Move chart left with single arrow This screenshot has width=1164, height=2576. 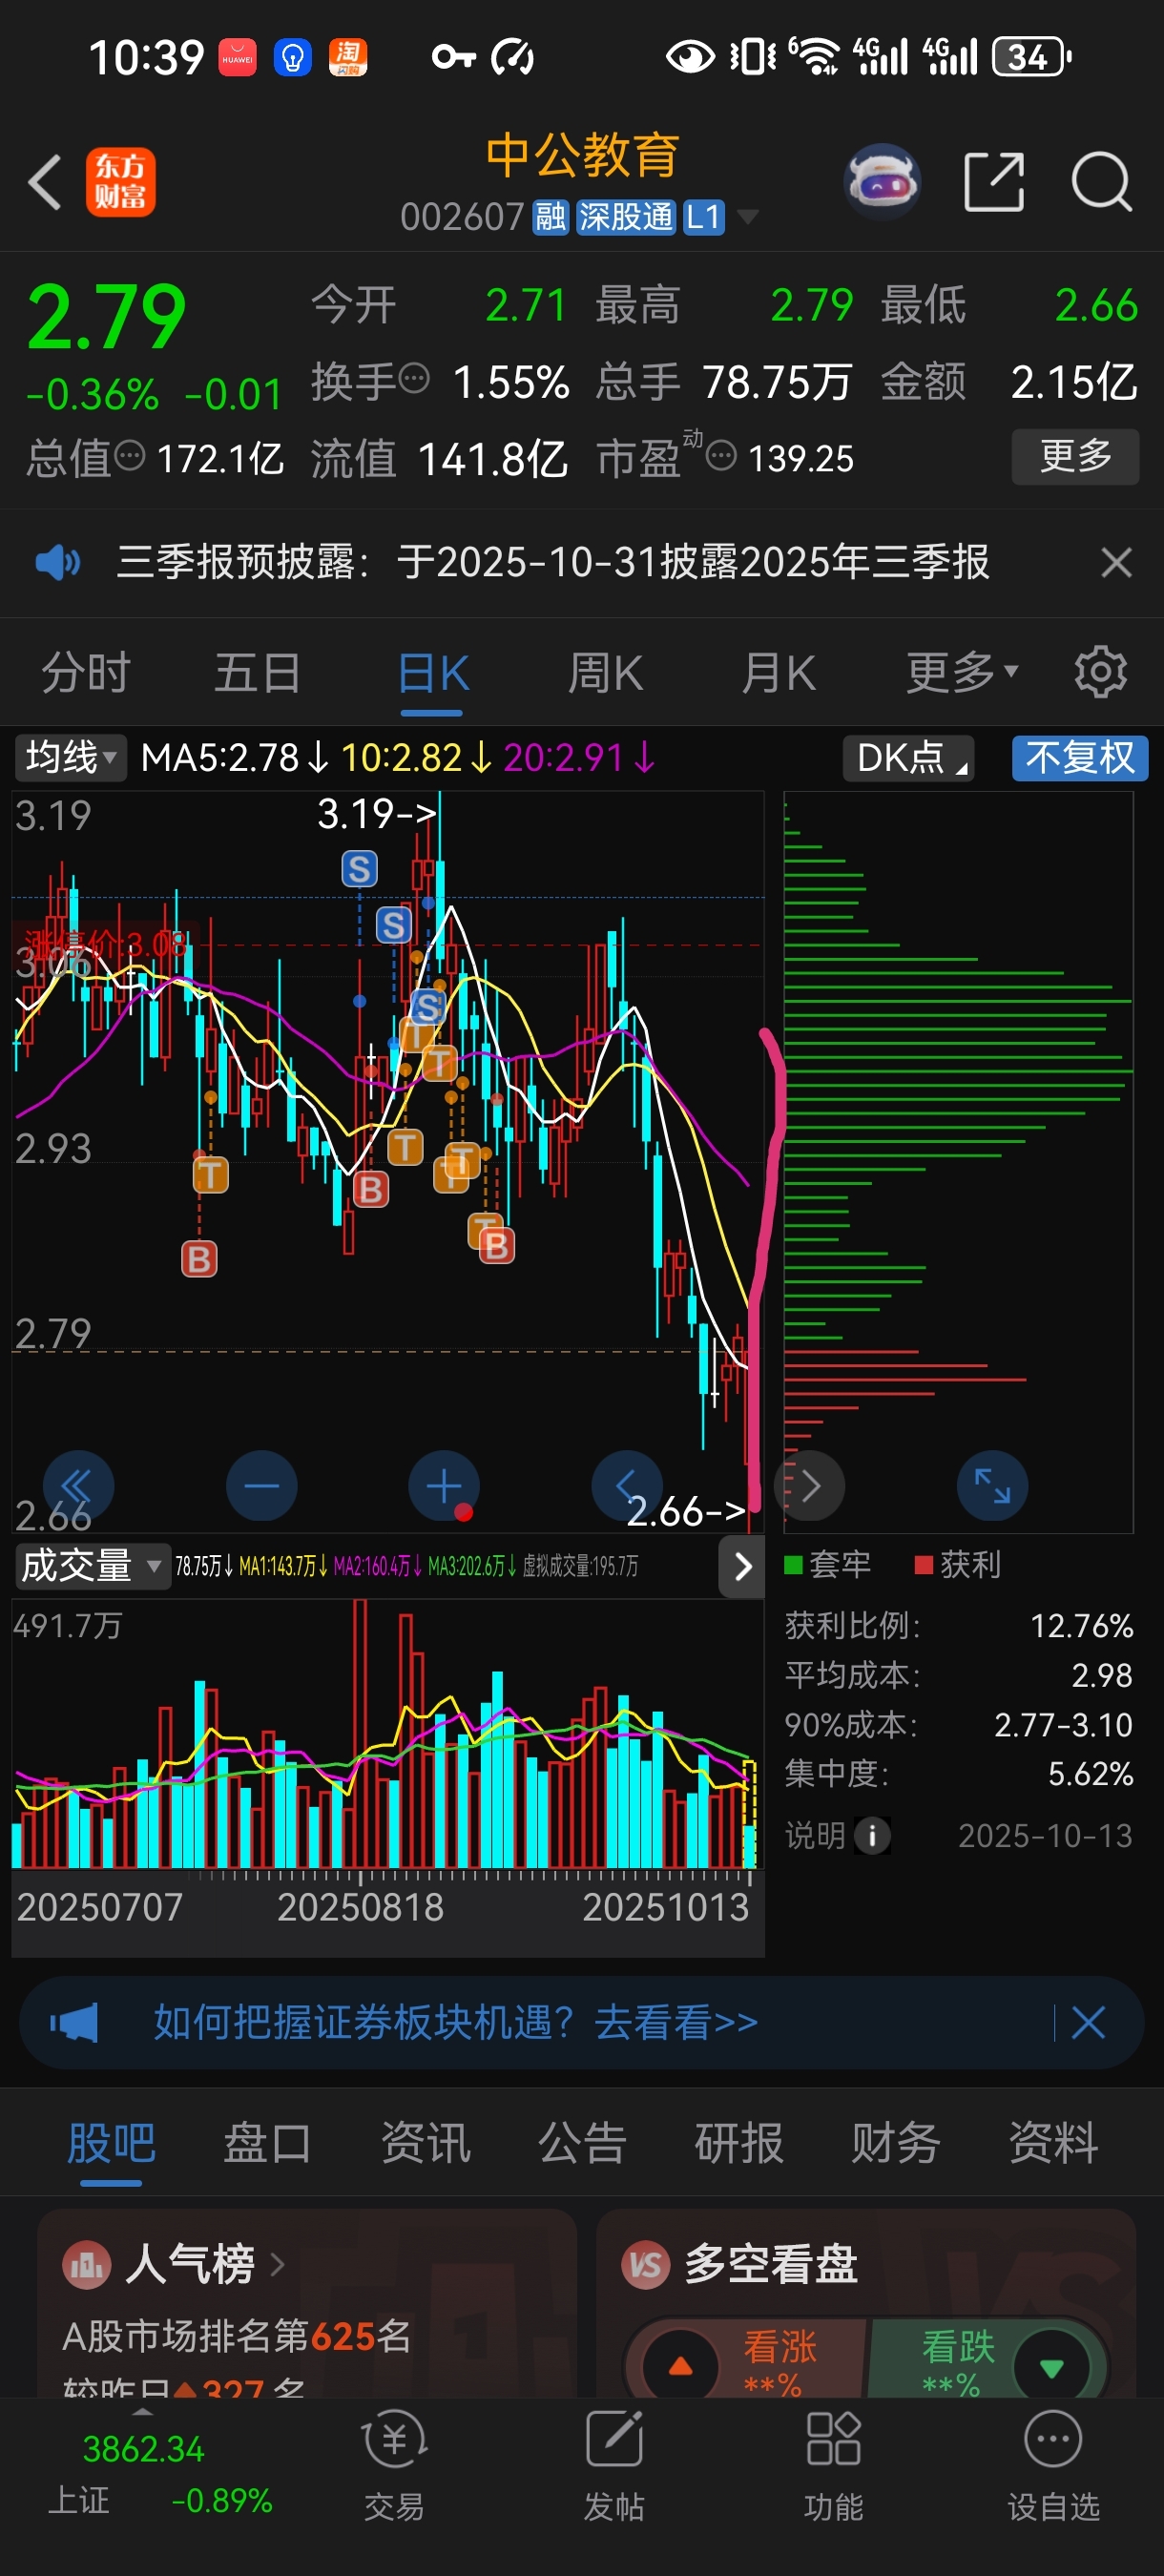click(627, 1486)
